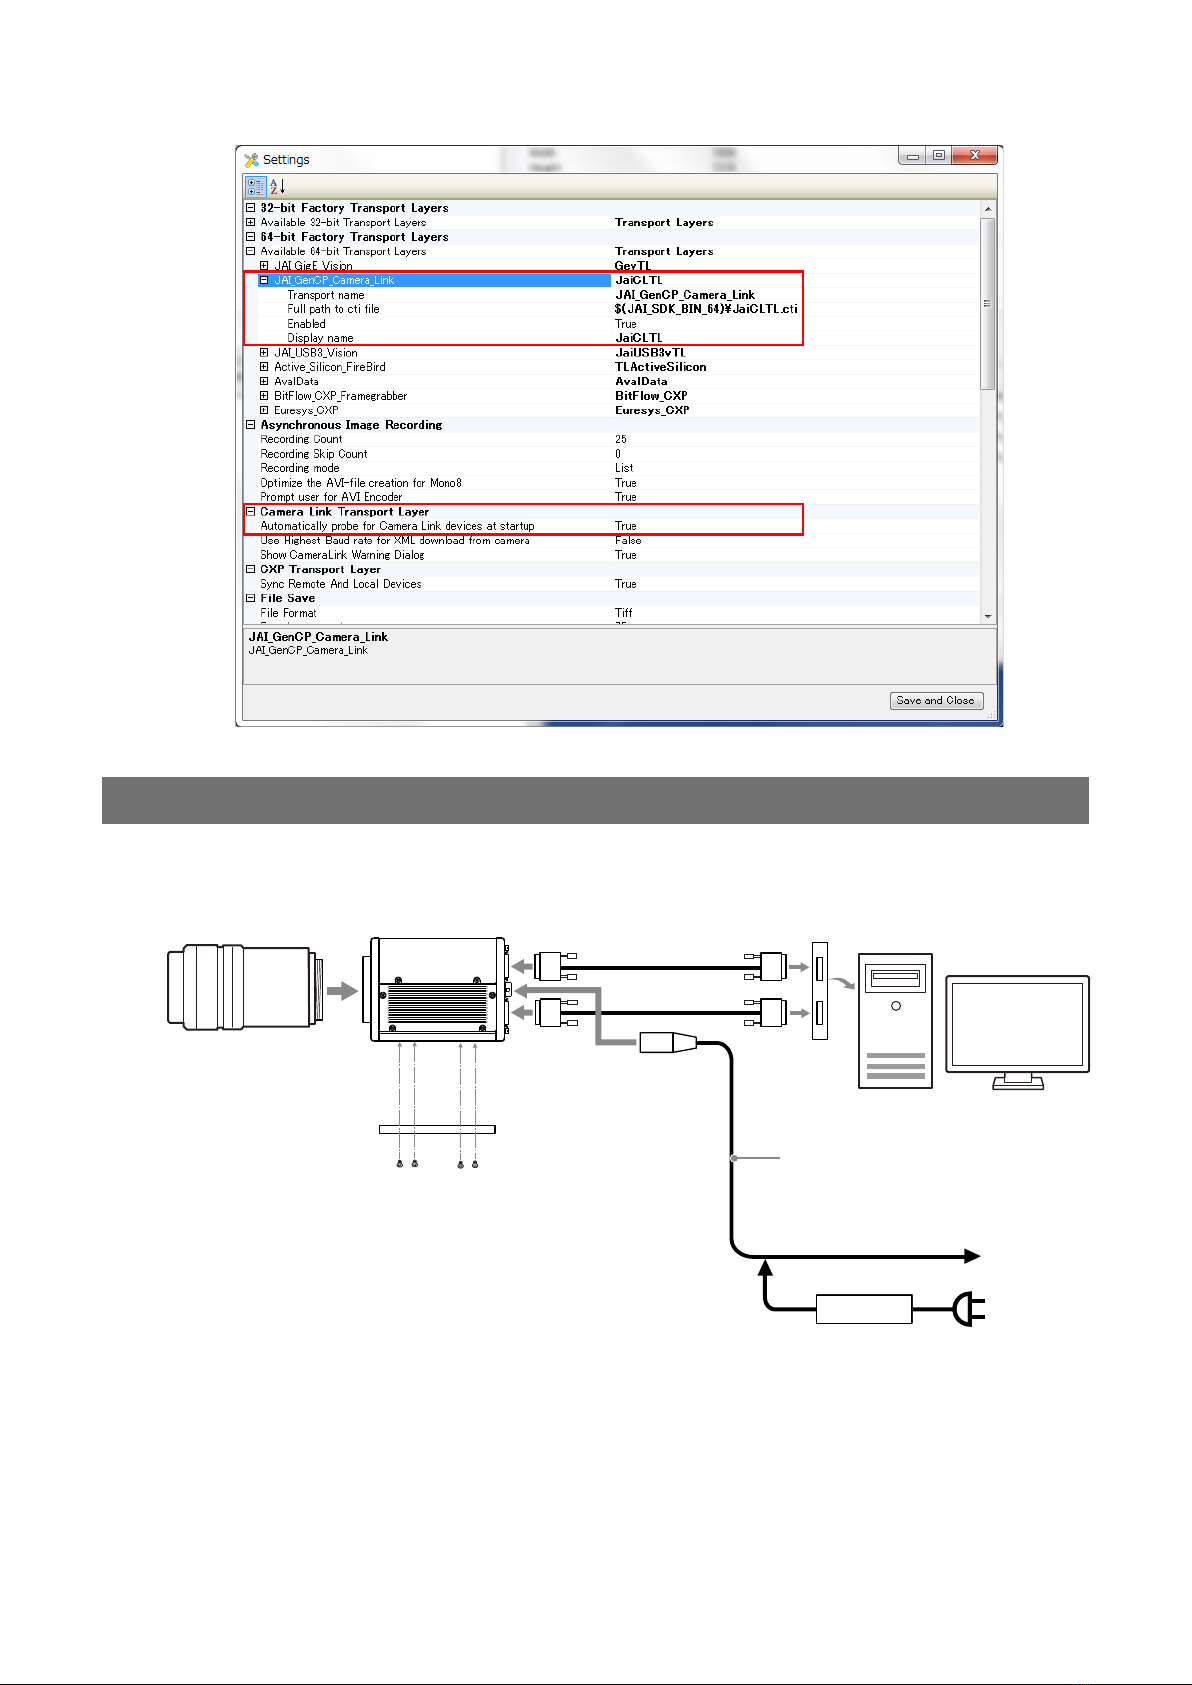This screenshot has width=1192, height=1685.
Task: Collapse the 32-bit Factory Transport Layers category
Action: [251, 208]
